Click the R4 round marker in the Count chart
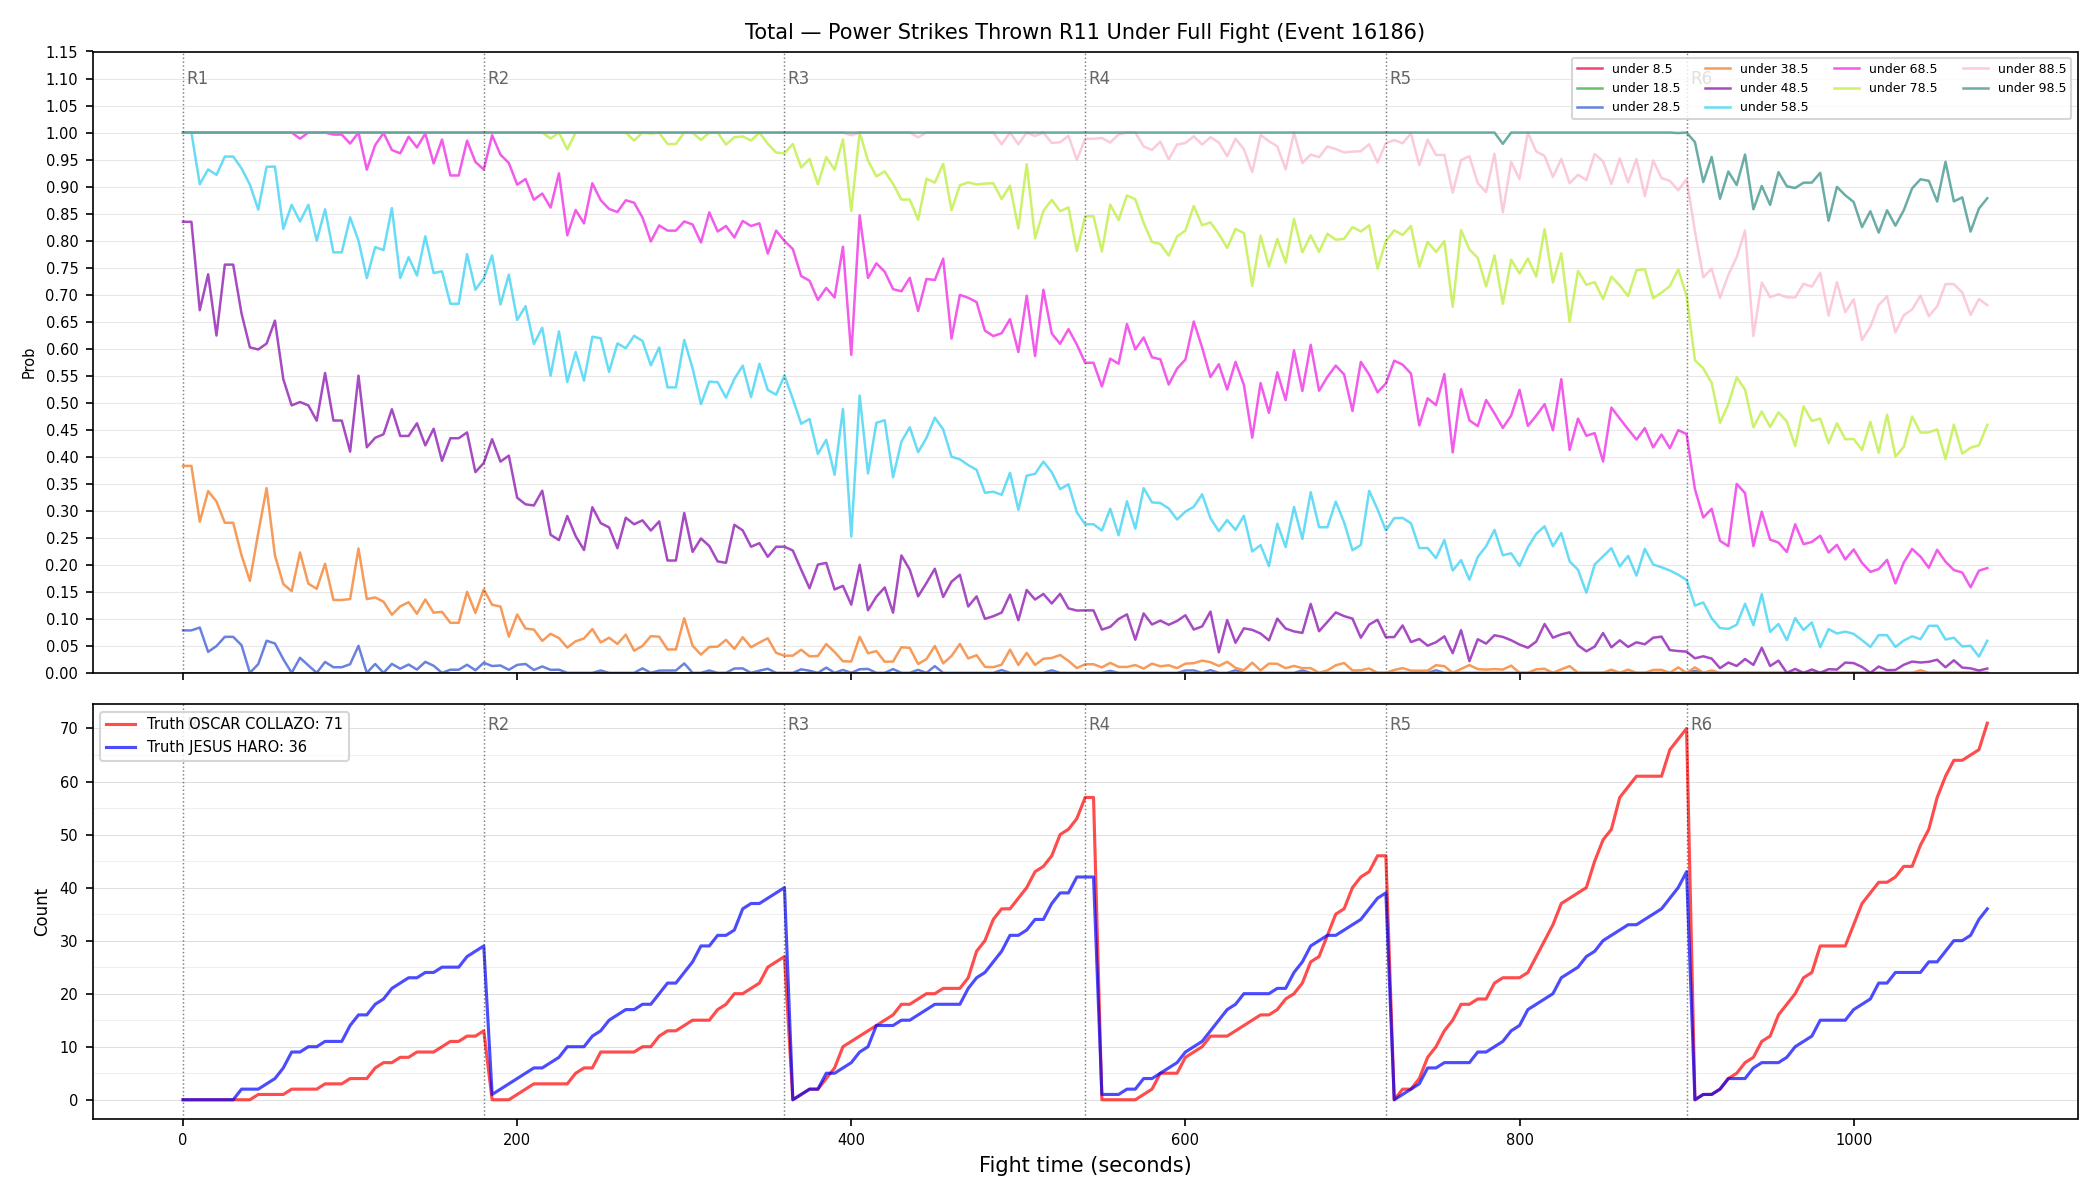The height and width of the screenshot is (1200, 2100). (1099, 724)
